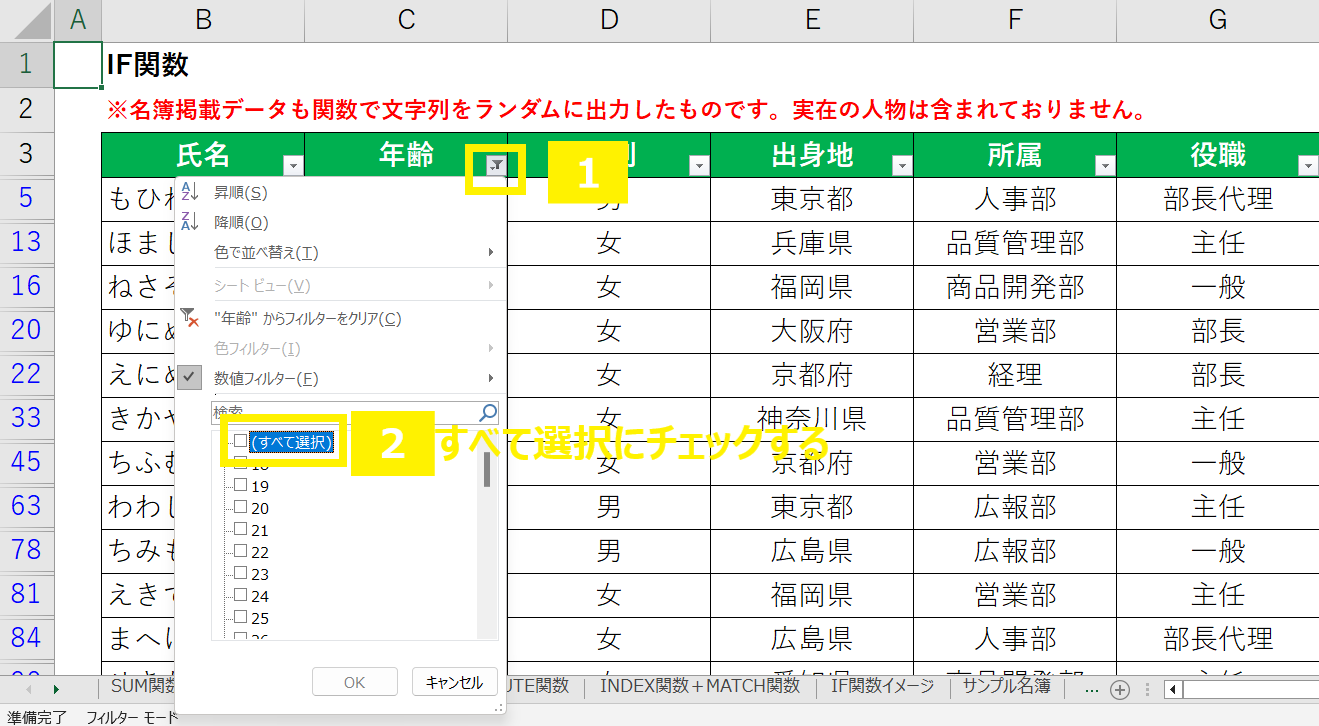Click the select-all corner of the sheet
1319x726 pixels.
click(27, 20)
